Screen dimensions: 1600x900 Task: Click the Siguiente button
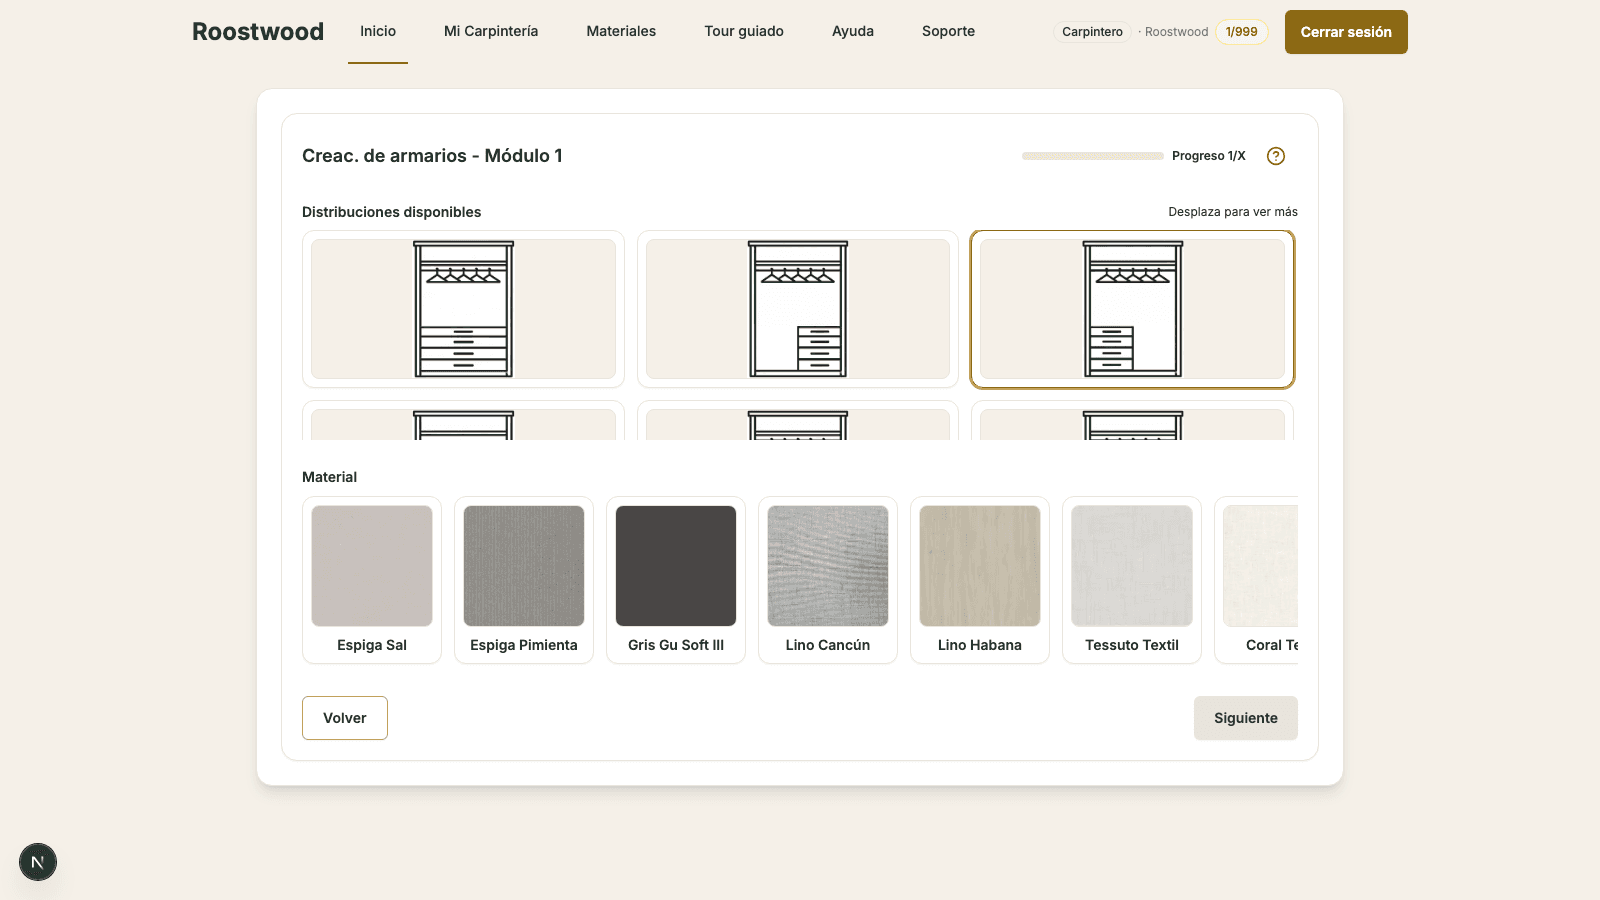[x=1246, y=718]
